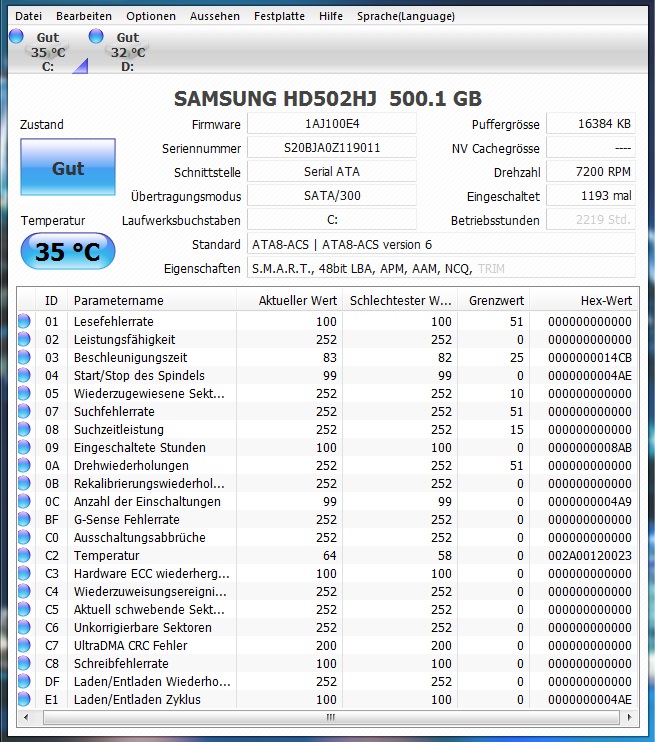Open the Sprache(Language) menu
The height and width of the screenshot is (742, 655).
[406, 16]
